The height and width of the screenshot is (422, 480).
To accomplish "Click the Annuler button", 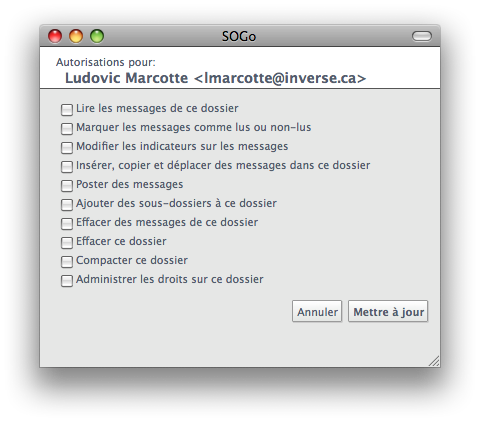I will coord(317,311).
